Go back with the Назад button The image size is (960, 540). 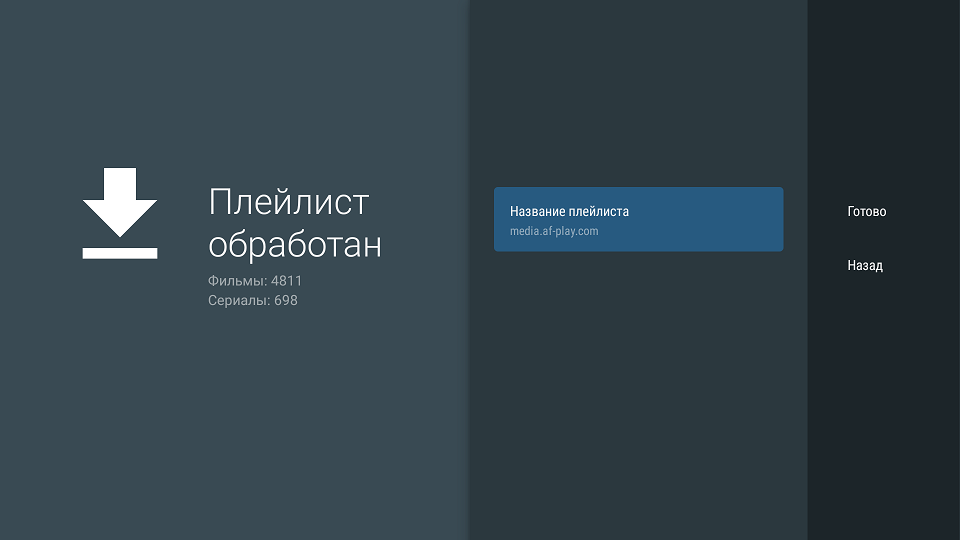865,266
